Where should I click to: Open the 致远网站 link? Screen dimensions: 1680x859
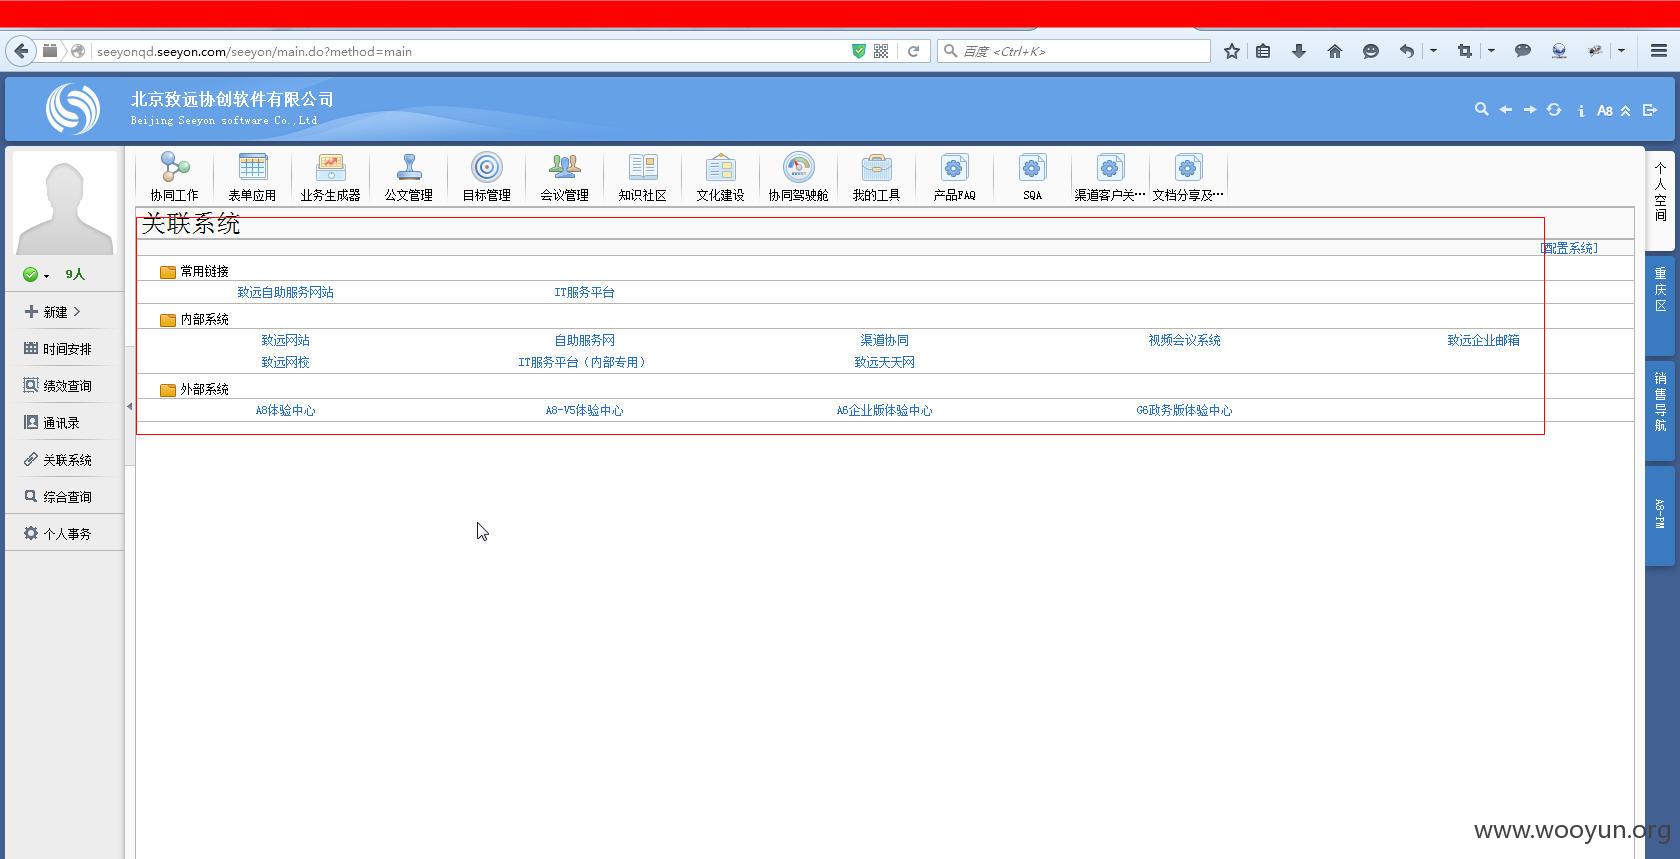(x=285, y=340)
